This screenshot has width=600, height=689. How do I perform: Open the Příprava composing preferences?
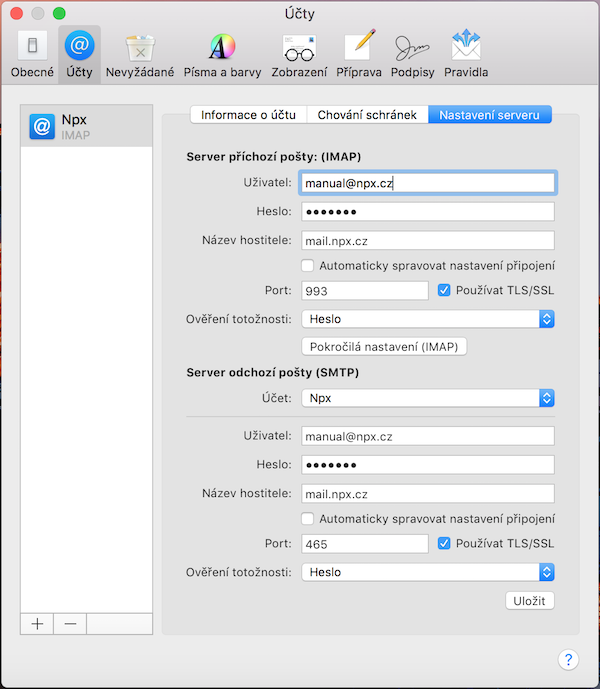coord(357,54)
